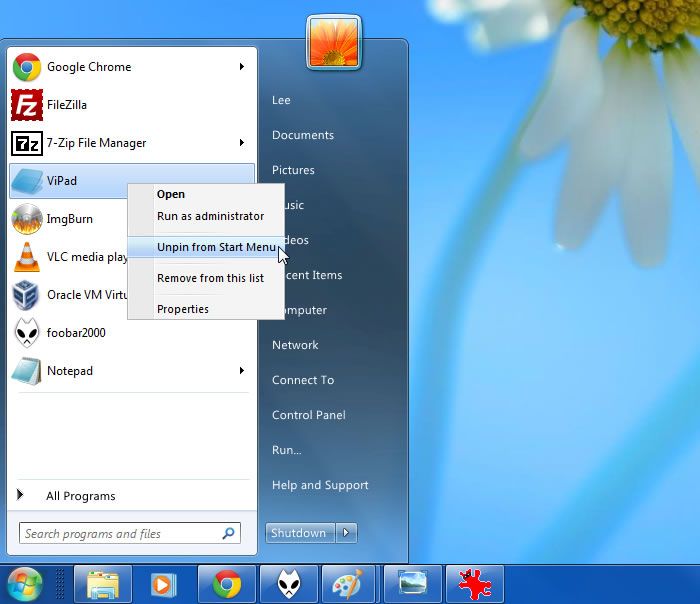This screenshot has width=700, height=604.
Task: Click the ImgBurn program label
Action: point(70,219)
